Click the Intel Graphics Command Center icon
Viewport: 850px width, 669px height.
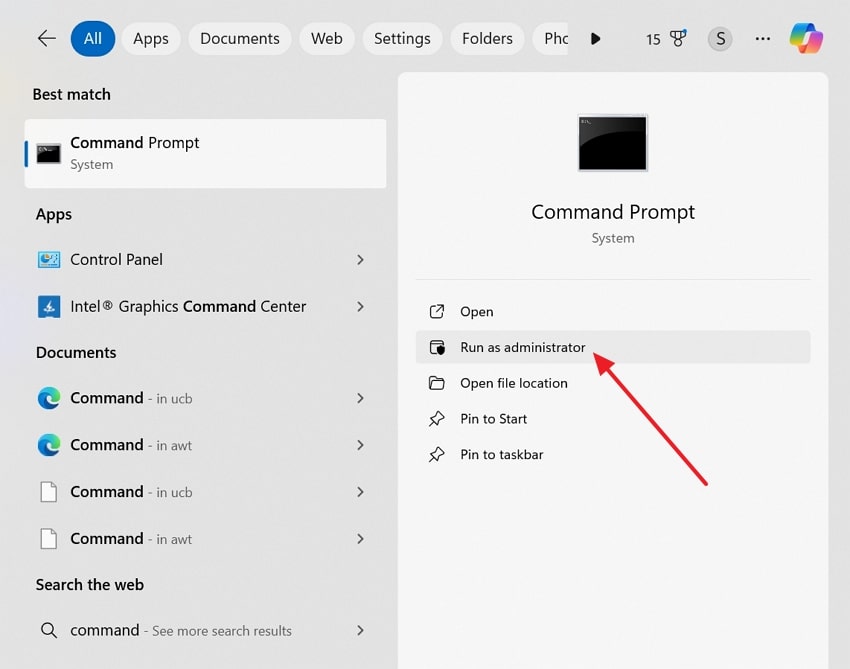coord(49,307)
